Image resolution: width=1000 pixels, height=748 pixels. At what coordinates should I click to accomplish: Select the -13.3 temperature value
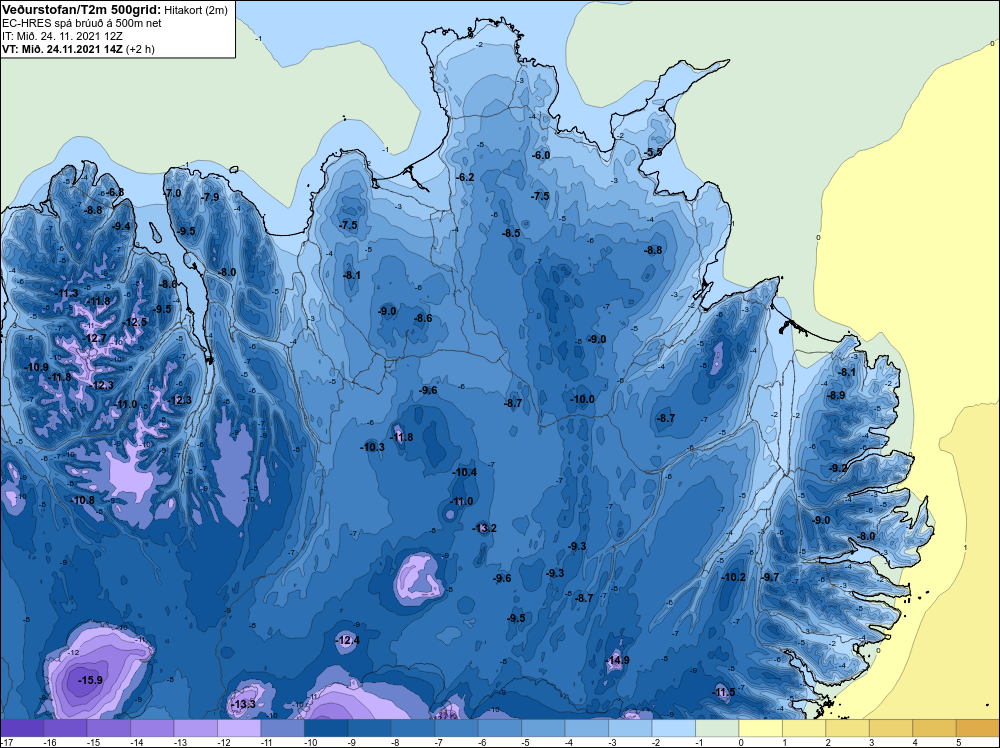[x=242, y=704]
